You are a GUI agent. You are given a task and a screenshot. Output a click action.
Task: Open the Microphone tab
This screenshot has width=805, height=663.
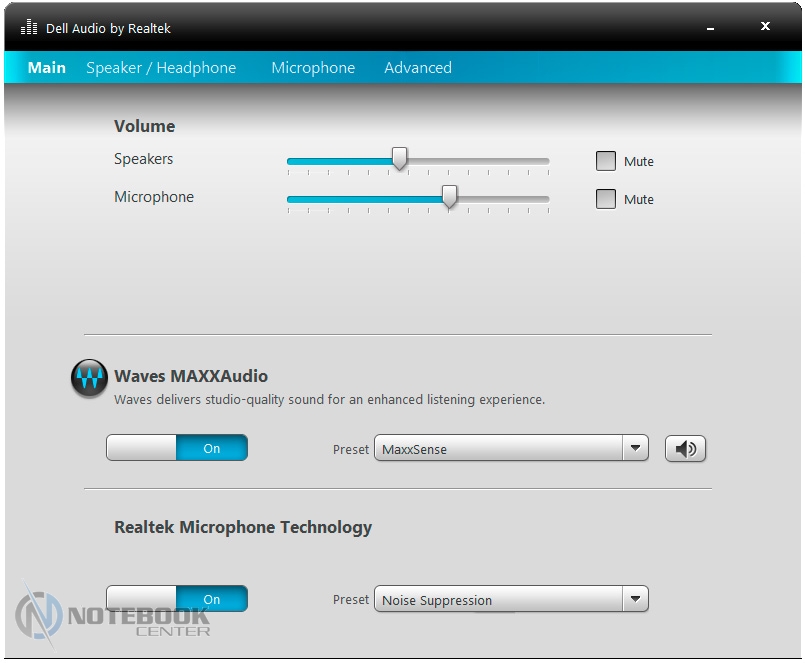point(313,68)
